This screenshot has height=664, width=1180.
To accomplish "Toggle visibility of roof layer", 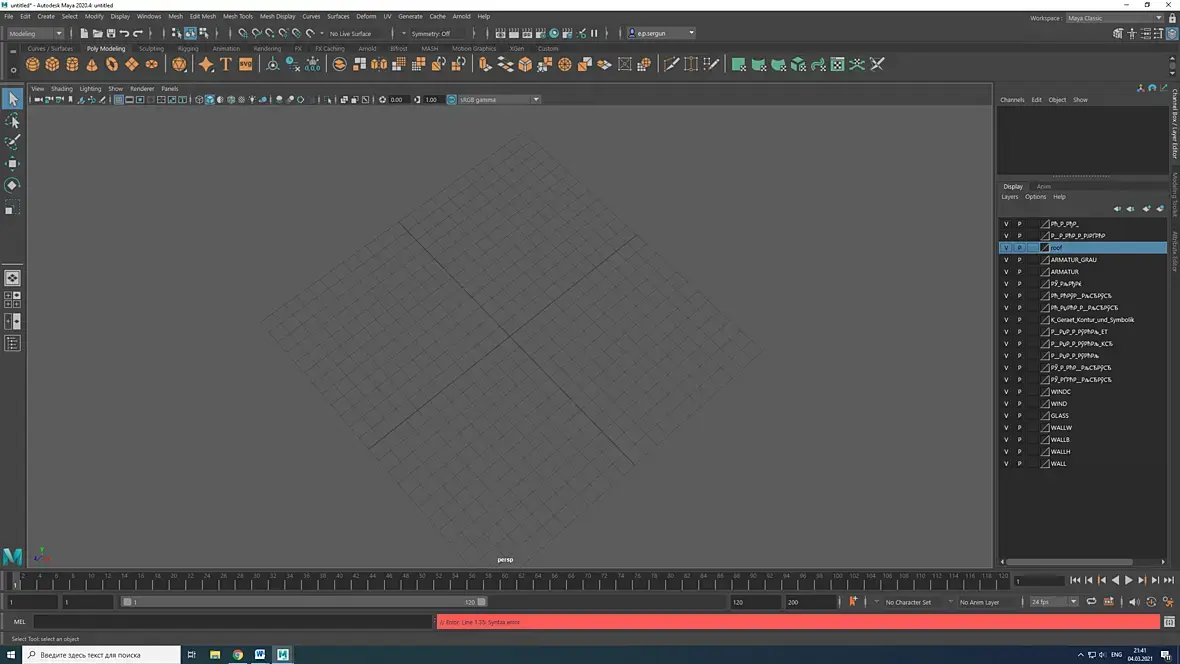I will (1006, 248).
